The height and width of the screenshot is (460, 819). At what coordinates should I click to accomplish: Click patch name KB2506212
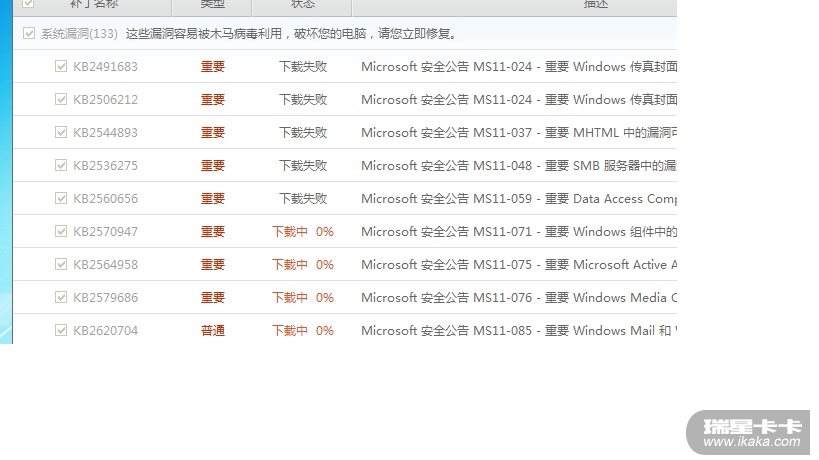[106, 100]
